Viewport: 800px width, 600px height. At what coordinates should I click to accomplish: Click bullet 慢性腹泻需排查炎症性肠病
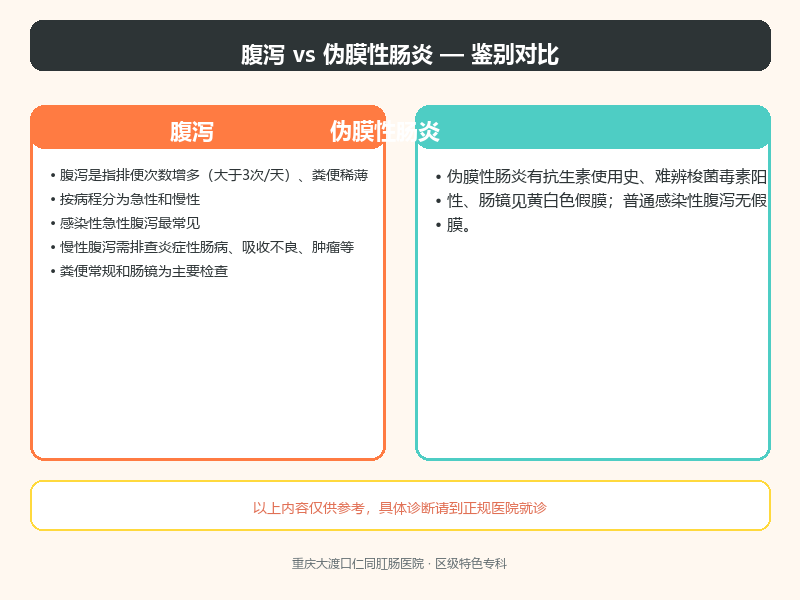click(202, 247)
